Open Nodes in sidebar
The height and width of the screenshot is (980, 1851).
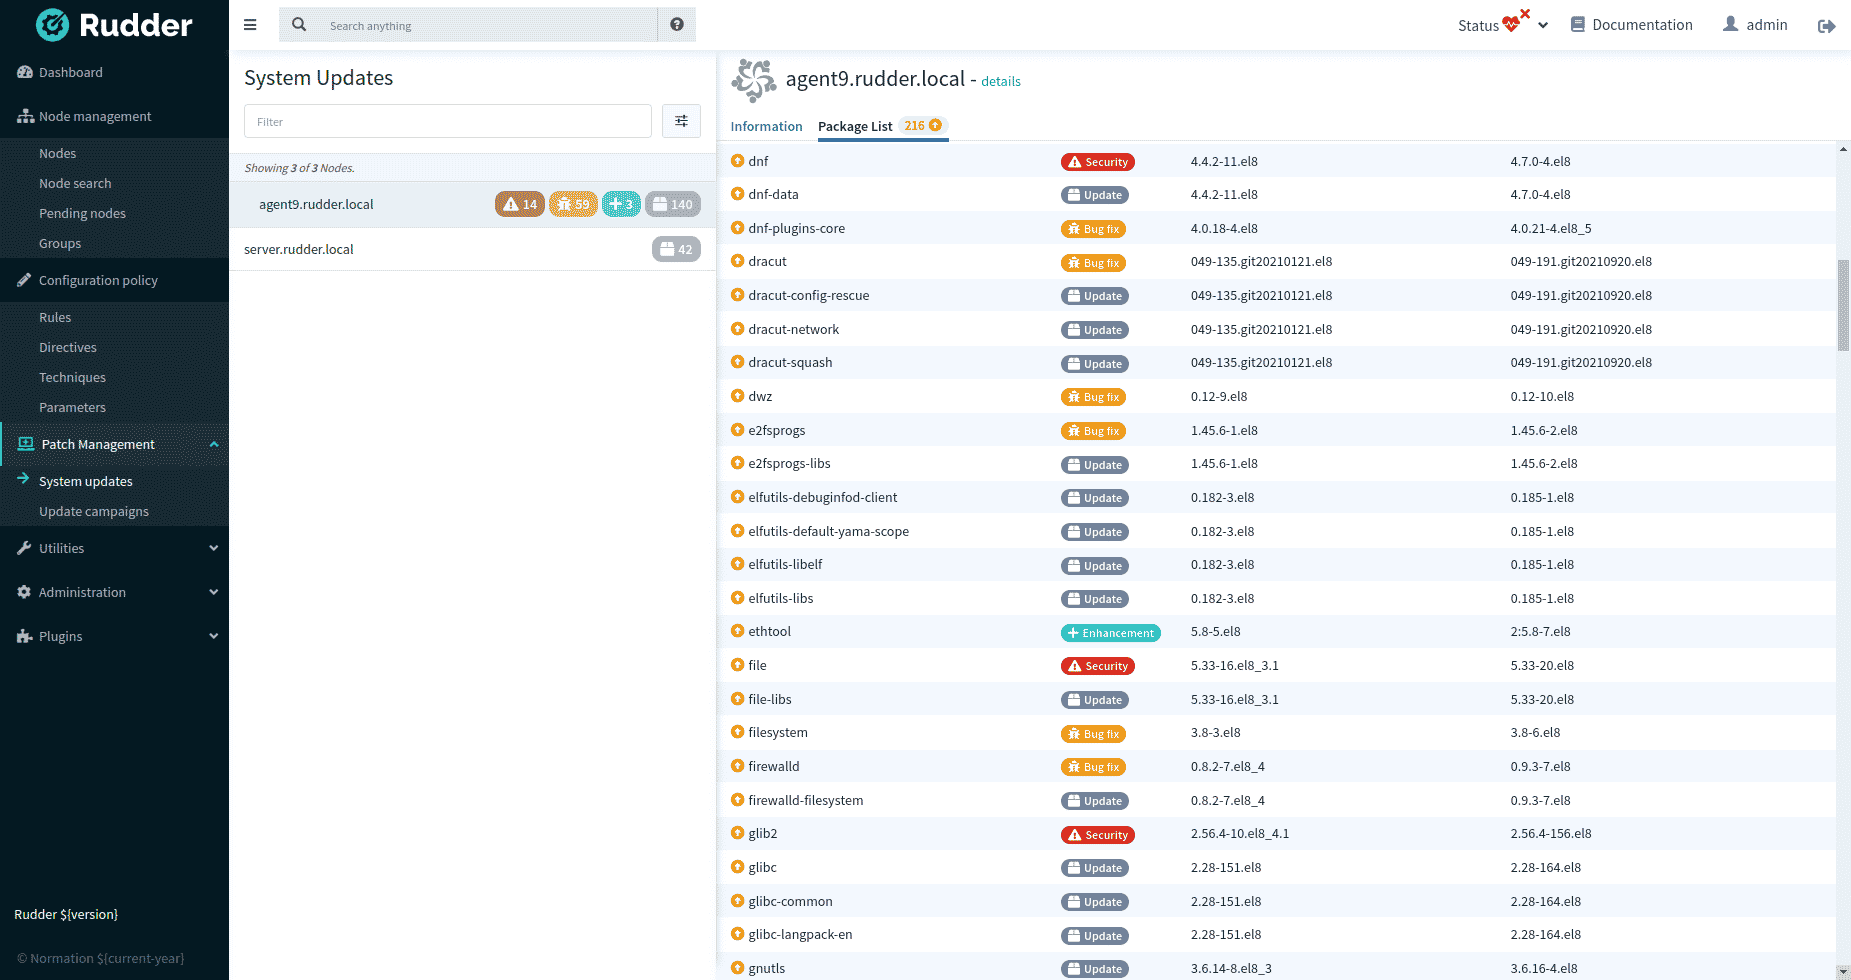click(57, 153)
